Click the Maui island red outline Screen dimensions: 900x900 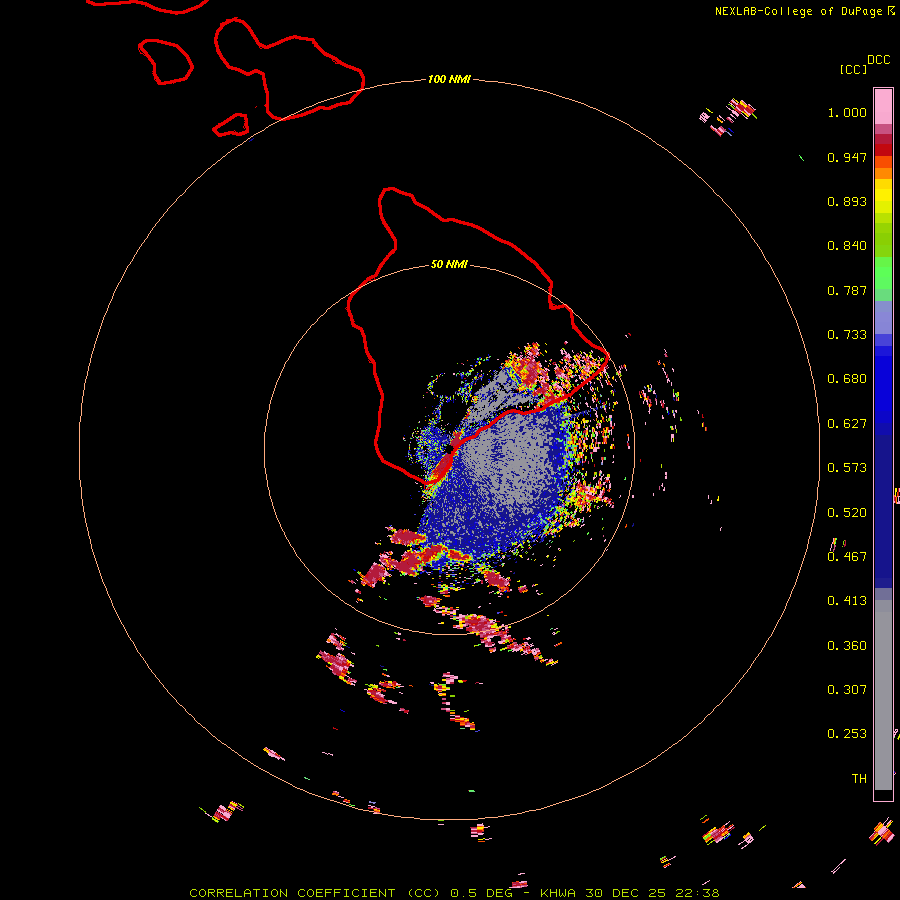pyautogui.click(x=290, y=69)
